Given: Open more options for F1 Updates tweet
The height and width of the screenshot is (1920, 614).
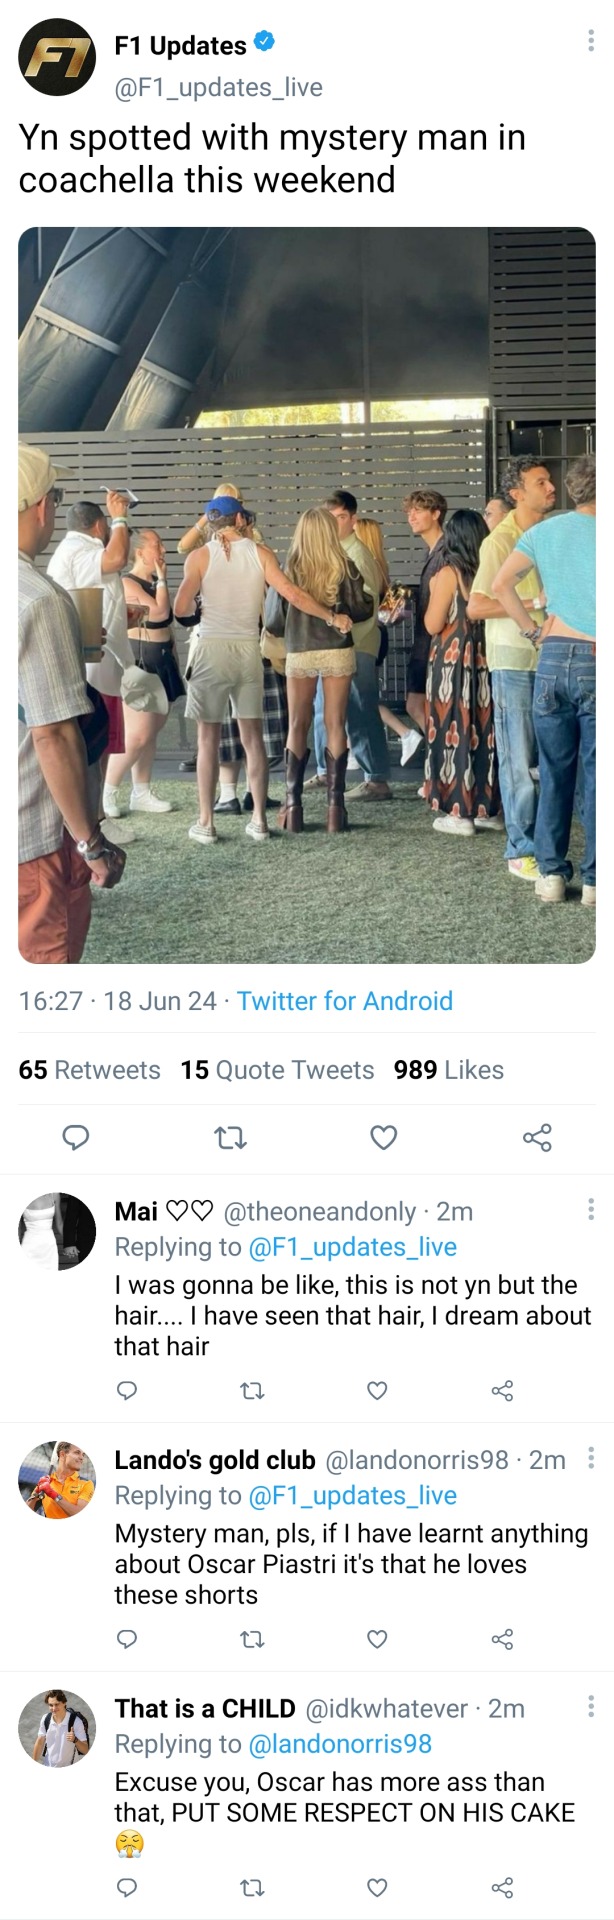Looking at the screenshot, I should [x=591, y=40].
